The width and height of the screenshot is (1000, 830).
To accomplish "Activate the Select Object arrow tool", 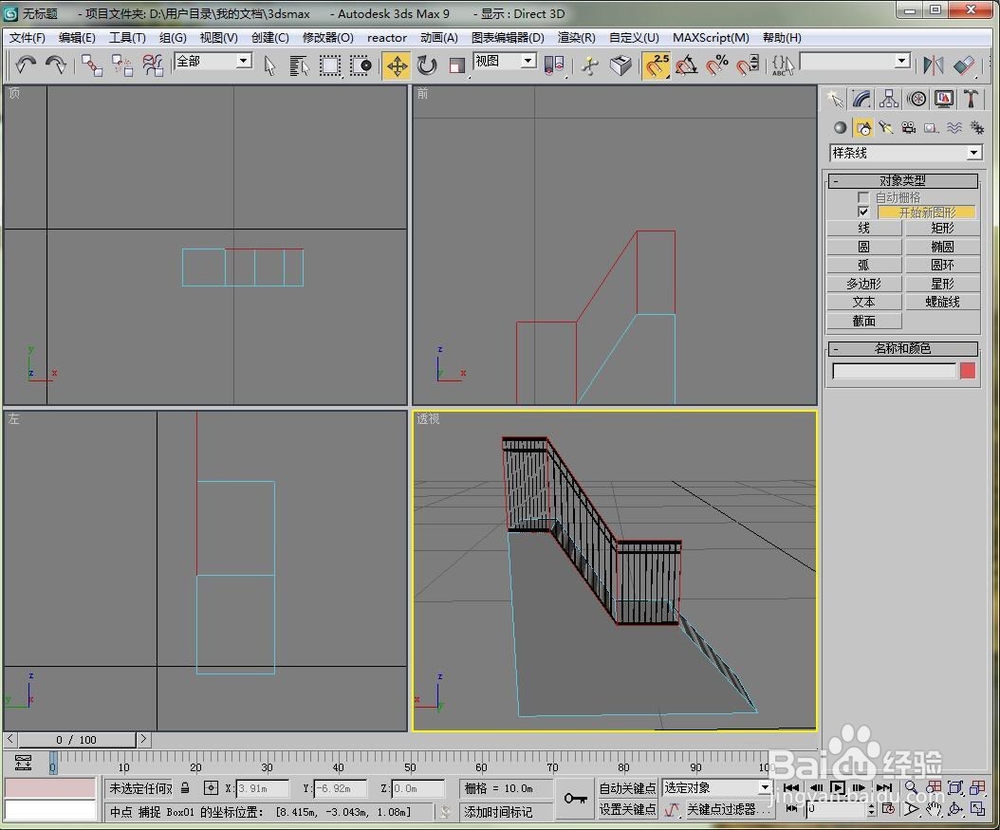I will (270, 66).
